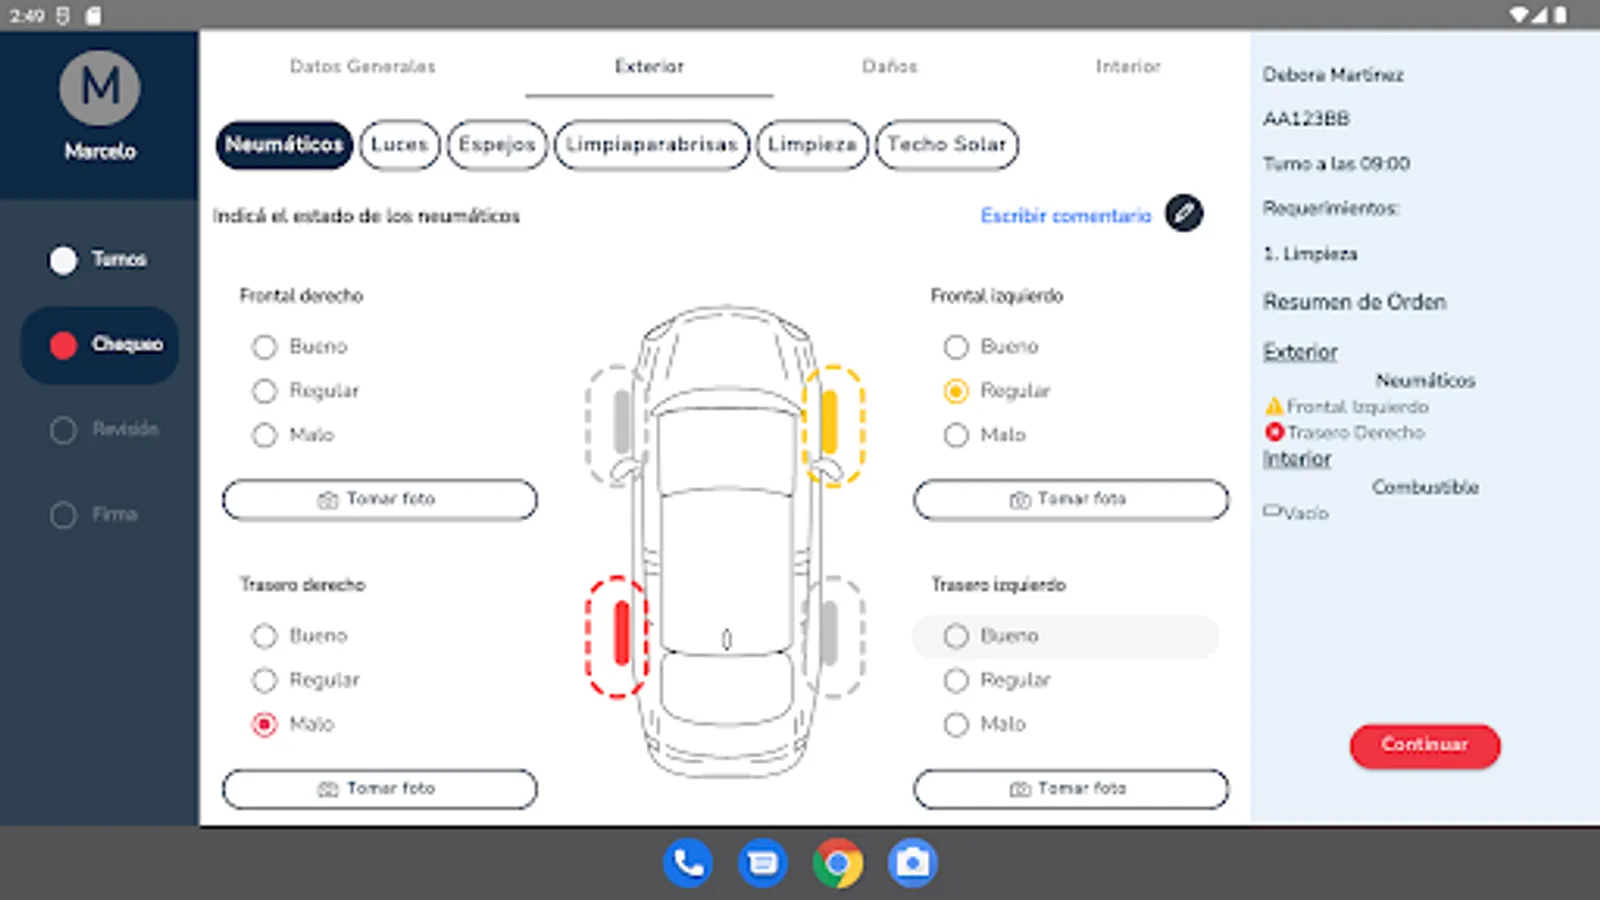The width and height of the screenshot is (1600, 900).
Task: Select the rear left tire on car diagram
Action: [x=832, y=637]
